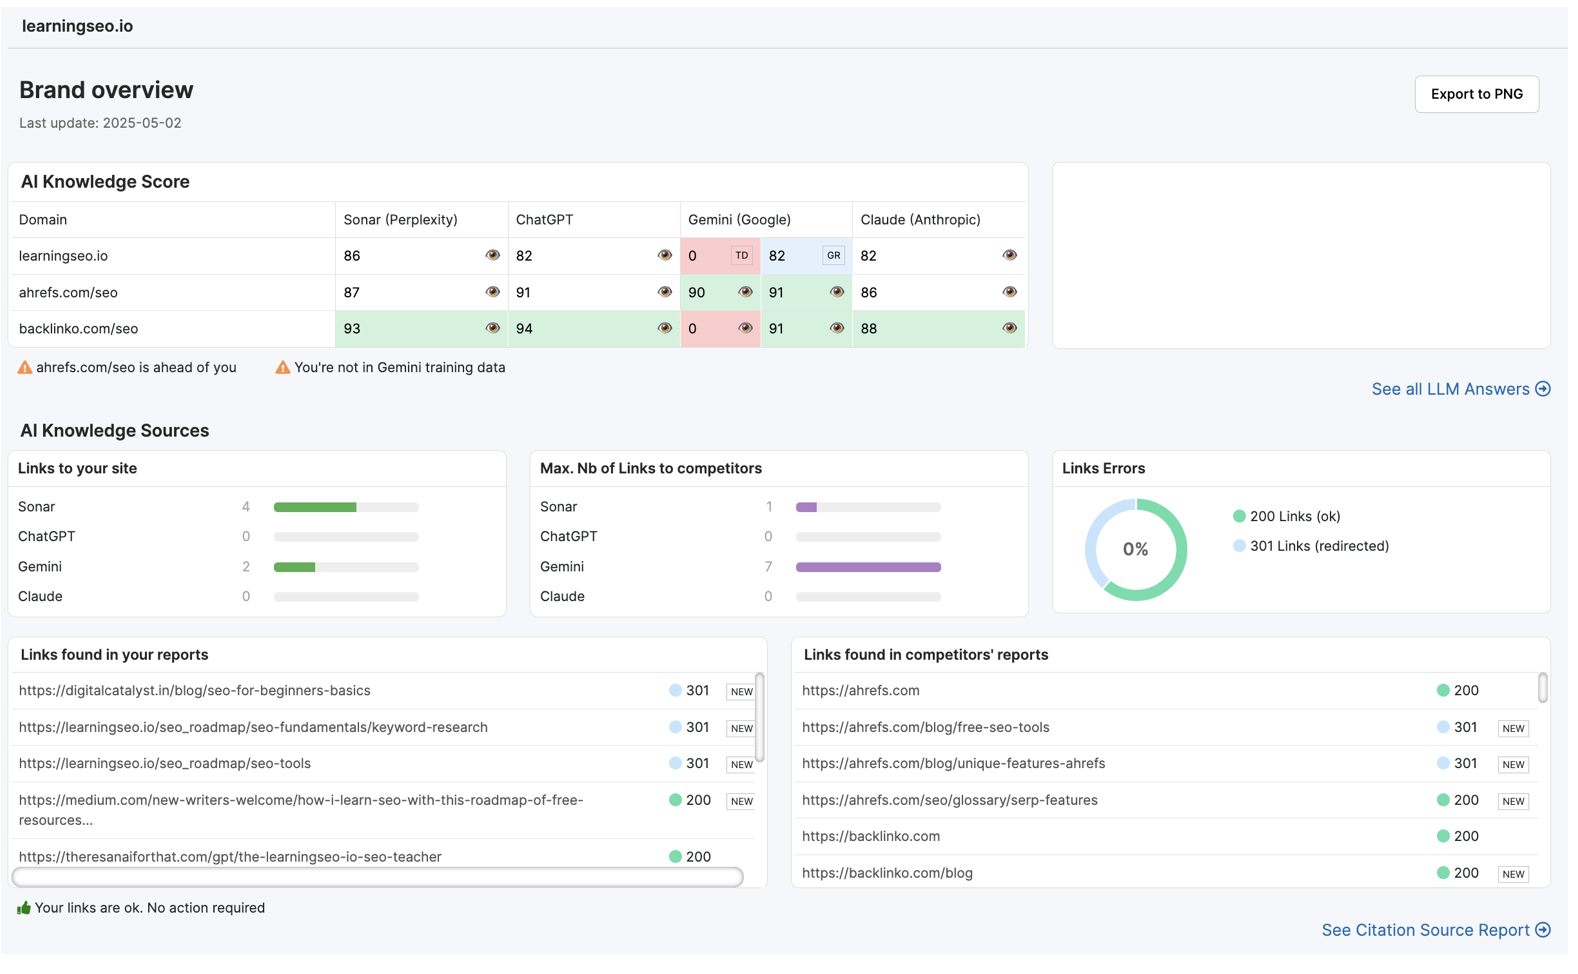
Task: View Gemini 91 answer for backlinko.com/seo (eye icon)
Action: (x=837, y=328)
